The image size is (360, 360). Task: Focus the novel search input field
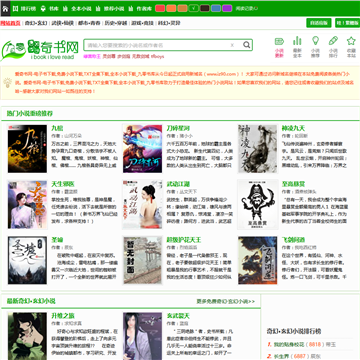coord(157,45)
